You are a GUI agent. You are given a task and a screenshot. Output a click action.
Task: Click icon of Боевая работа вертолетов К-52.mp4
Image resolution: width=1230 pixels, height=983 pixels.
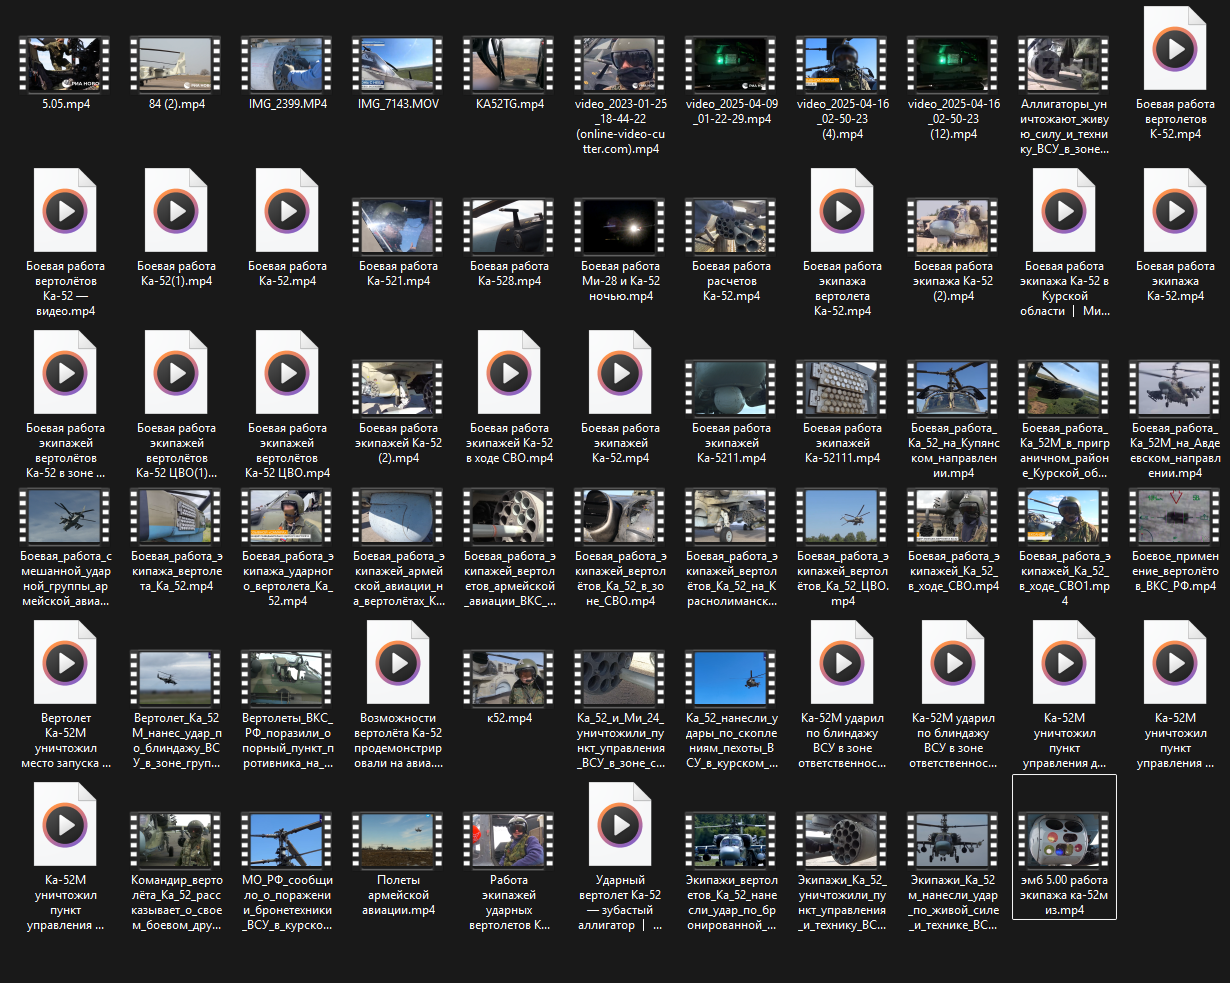coord(1175,49)
